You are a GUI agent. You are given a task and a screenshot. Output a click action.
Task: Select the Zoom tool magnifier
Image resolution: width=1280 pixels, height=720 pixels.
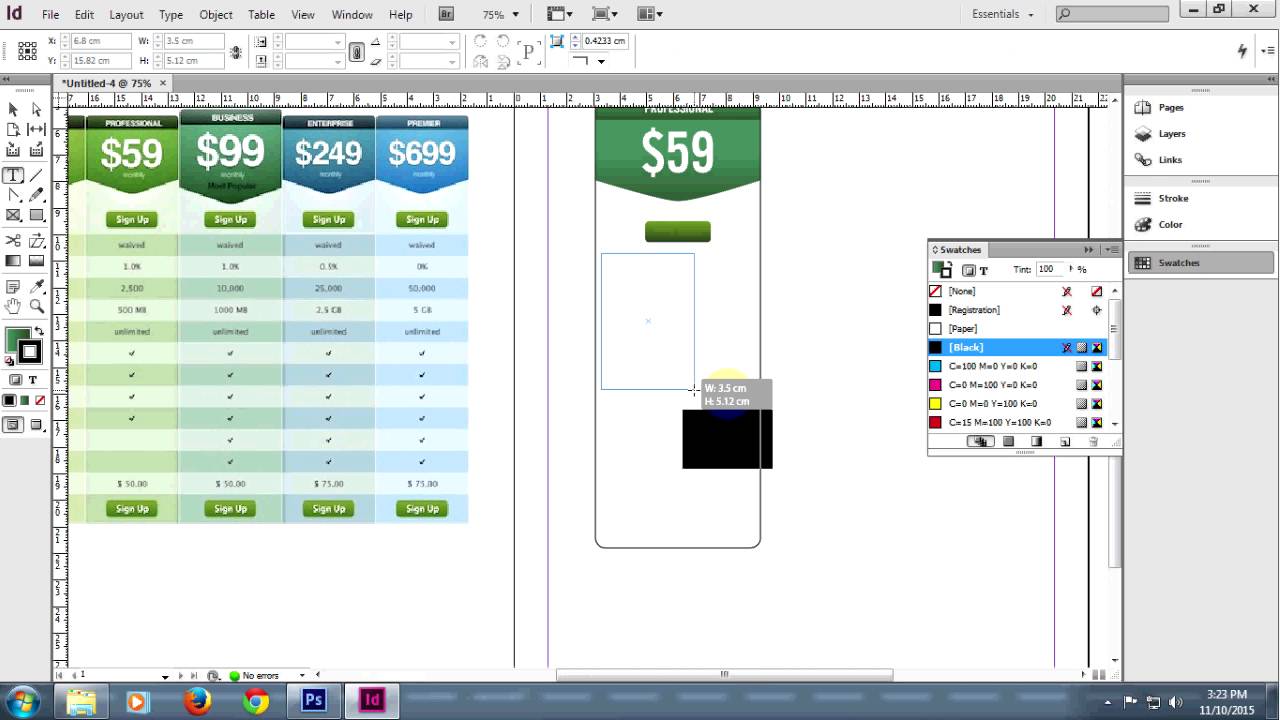(x=36, y=307)
